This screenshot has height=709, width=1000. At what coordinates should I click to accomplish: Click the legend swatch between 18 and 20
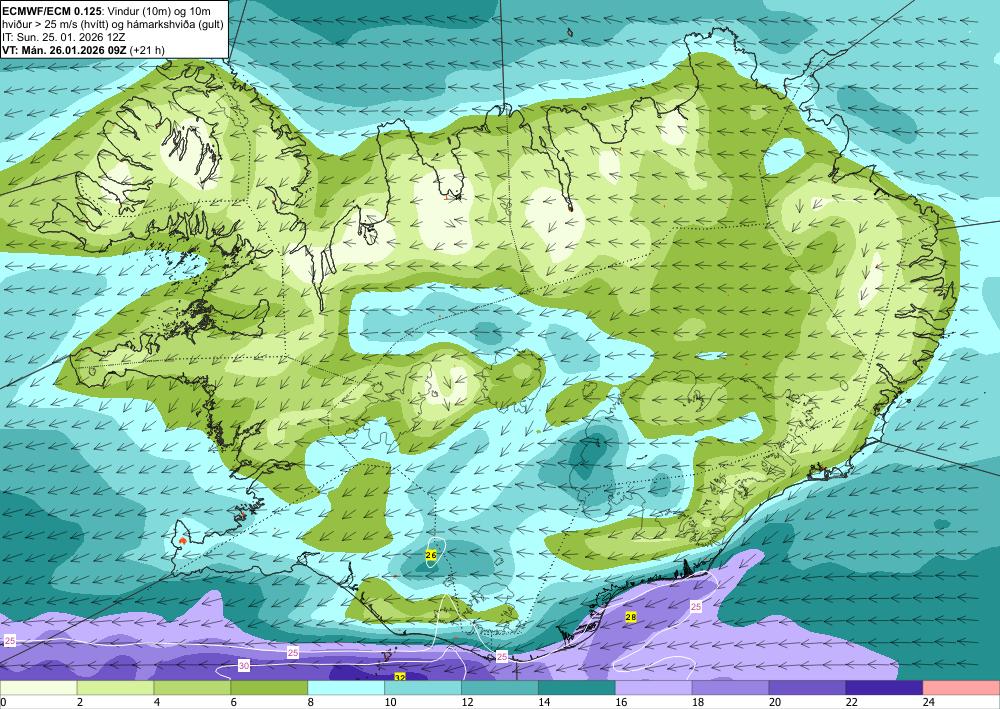pyautogui.click(x=730, y=687)
